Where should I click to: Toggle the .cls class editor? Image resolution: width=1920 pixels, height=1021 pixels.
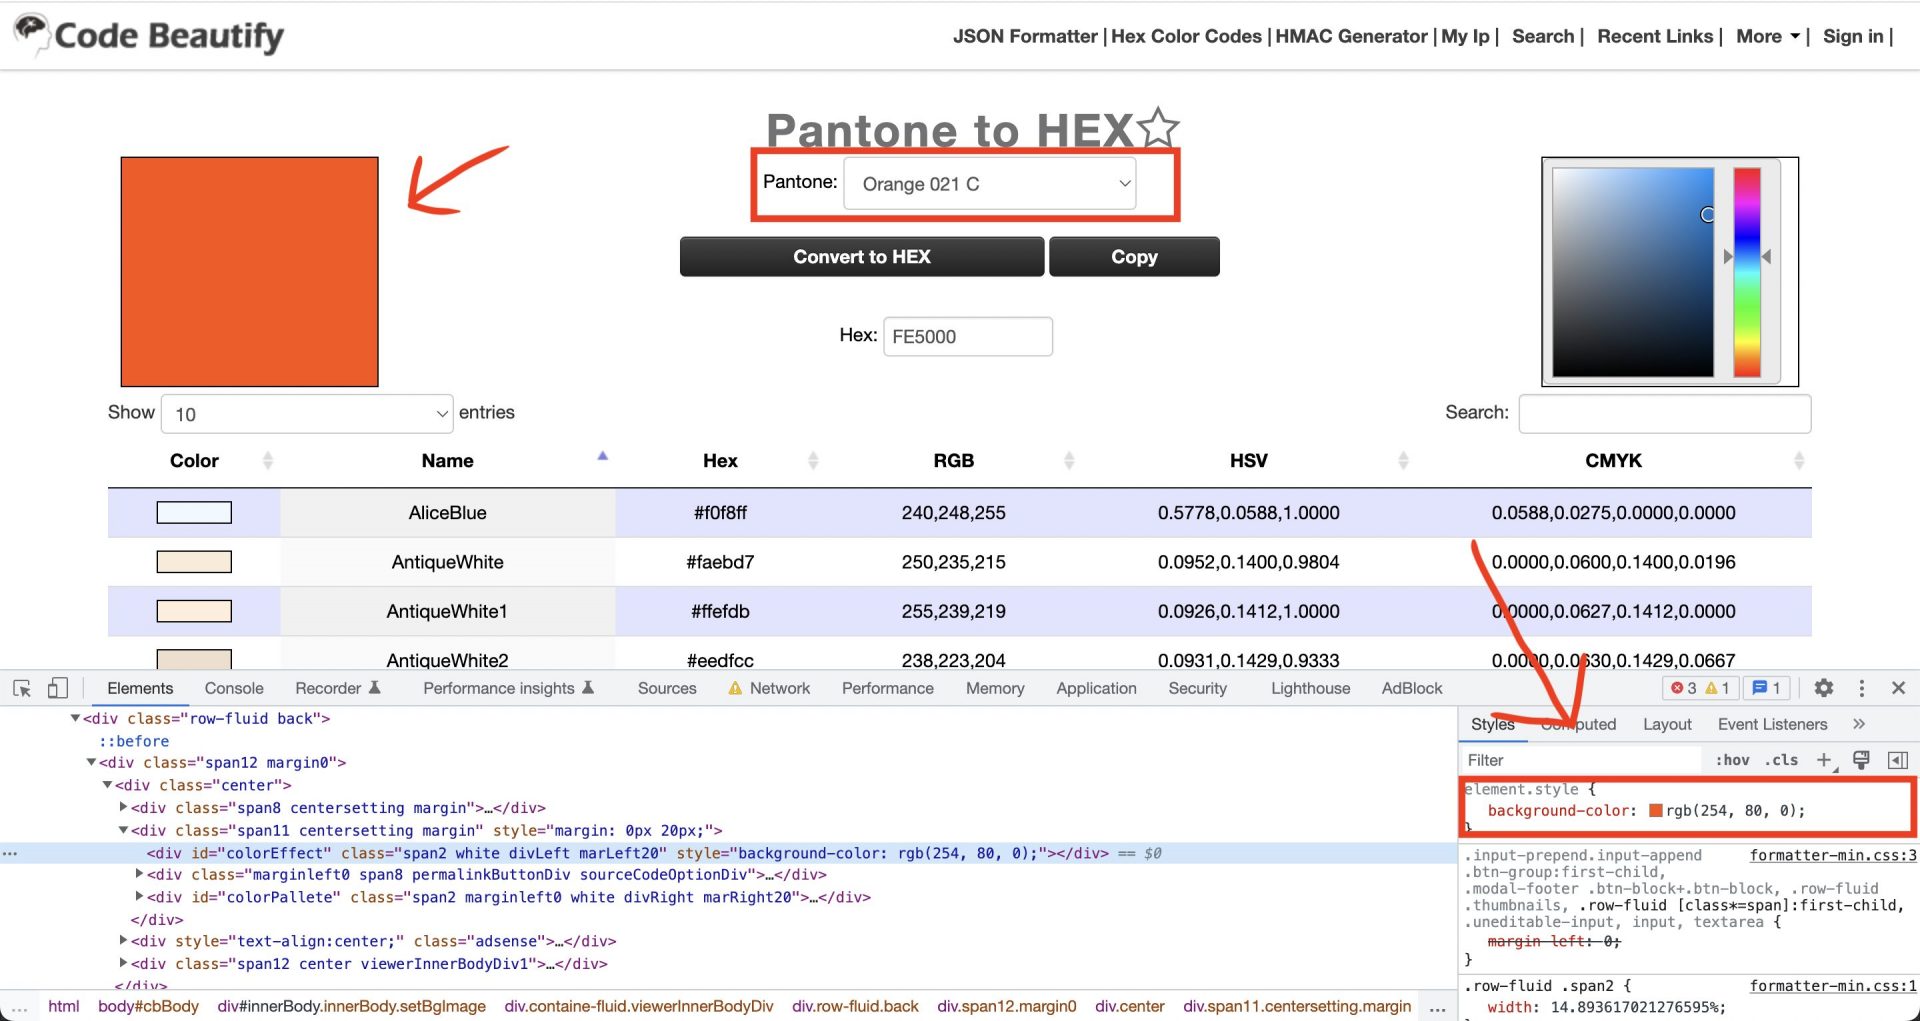click(1781, 760)
